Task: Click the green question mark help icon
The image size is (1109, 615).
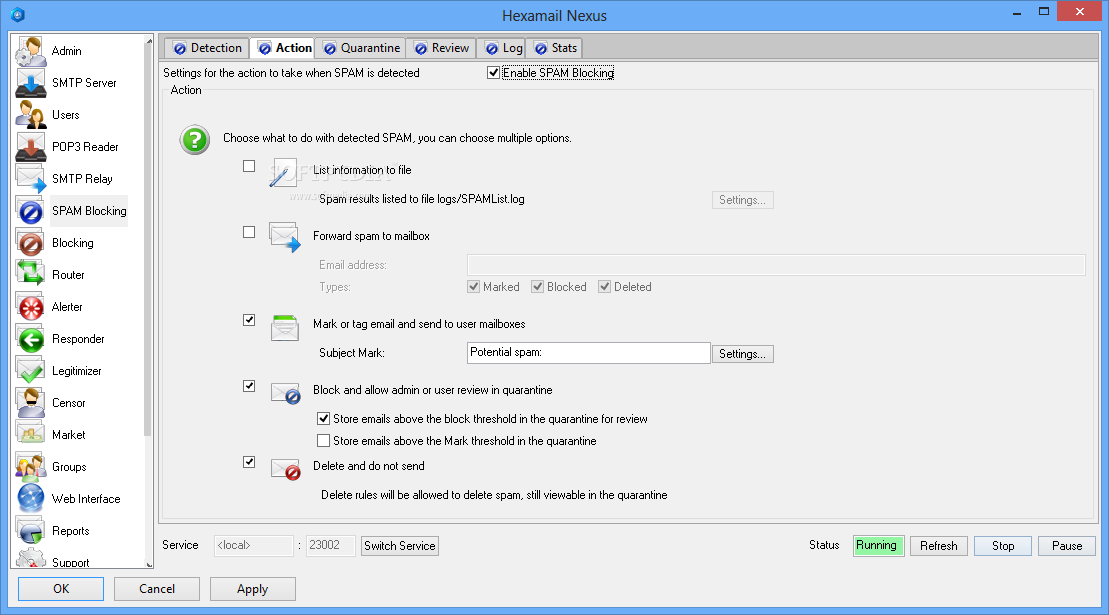Action: pyautogui.click(x=194, y=140)
